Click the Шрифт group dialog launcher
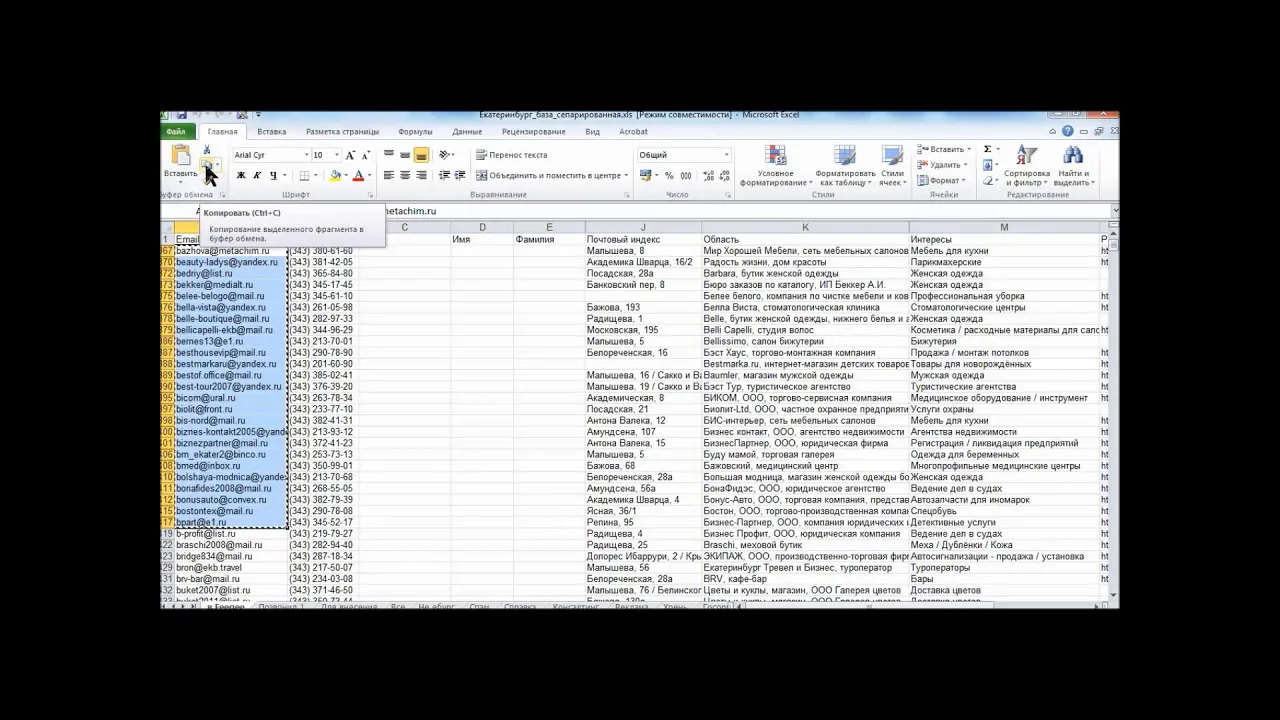 tap(372, 195)
